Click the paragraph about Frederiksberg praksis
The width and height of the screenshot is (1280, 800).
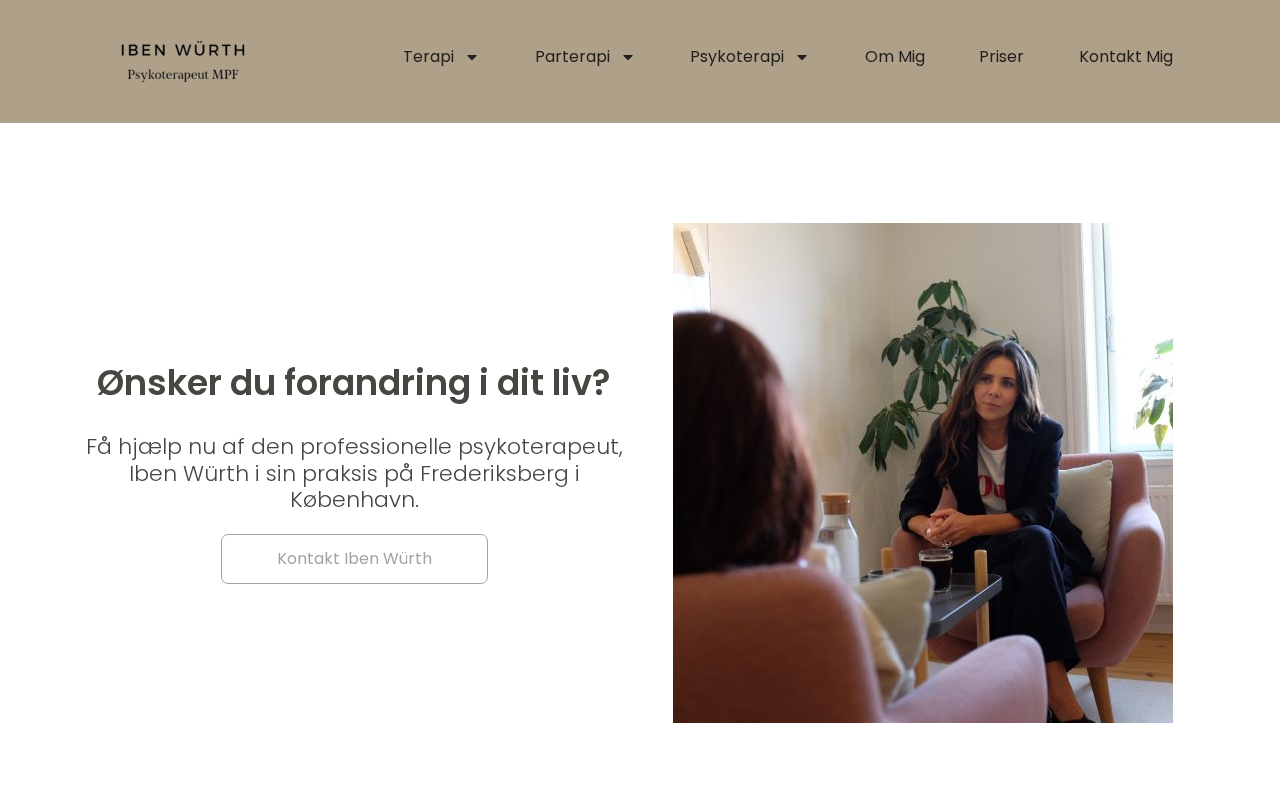click(354, 473)
